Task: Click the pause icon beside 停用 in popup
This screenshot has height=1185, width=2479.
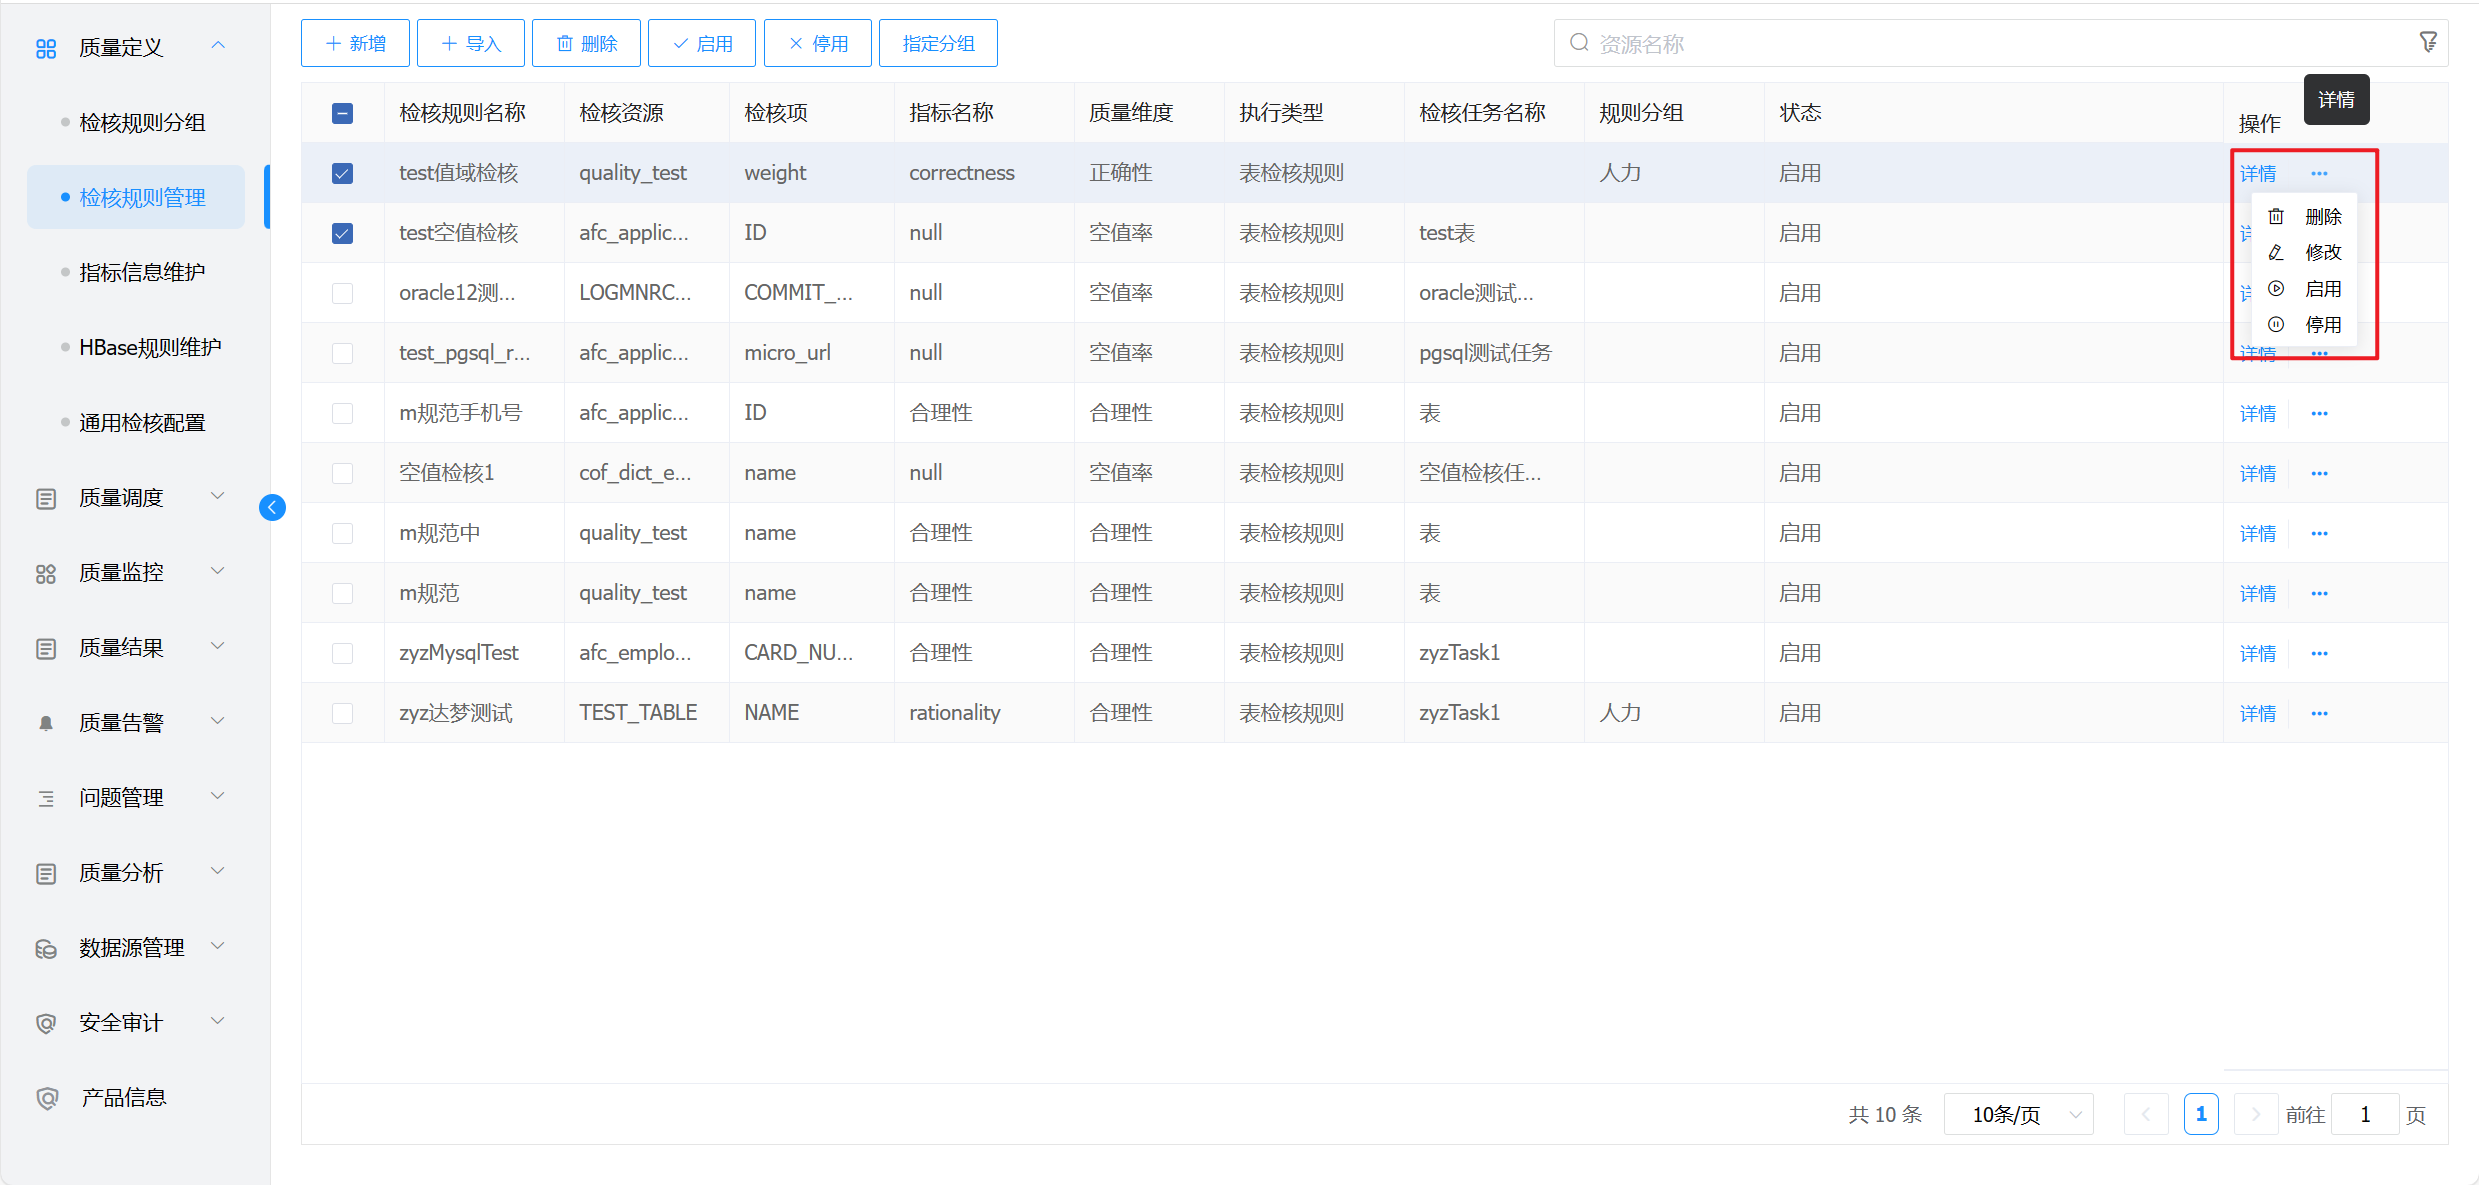Action: [2276, 325]
